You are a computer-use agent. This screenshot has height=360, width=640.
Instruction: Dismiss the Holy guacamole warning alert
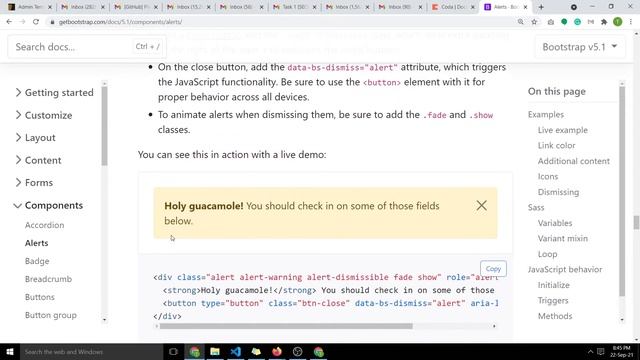[482, 205]
